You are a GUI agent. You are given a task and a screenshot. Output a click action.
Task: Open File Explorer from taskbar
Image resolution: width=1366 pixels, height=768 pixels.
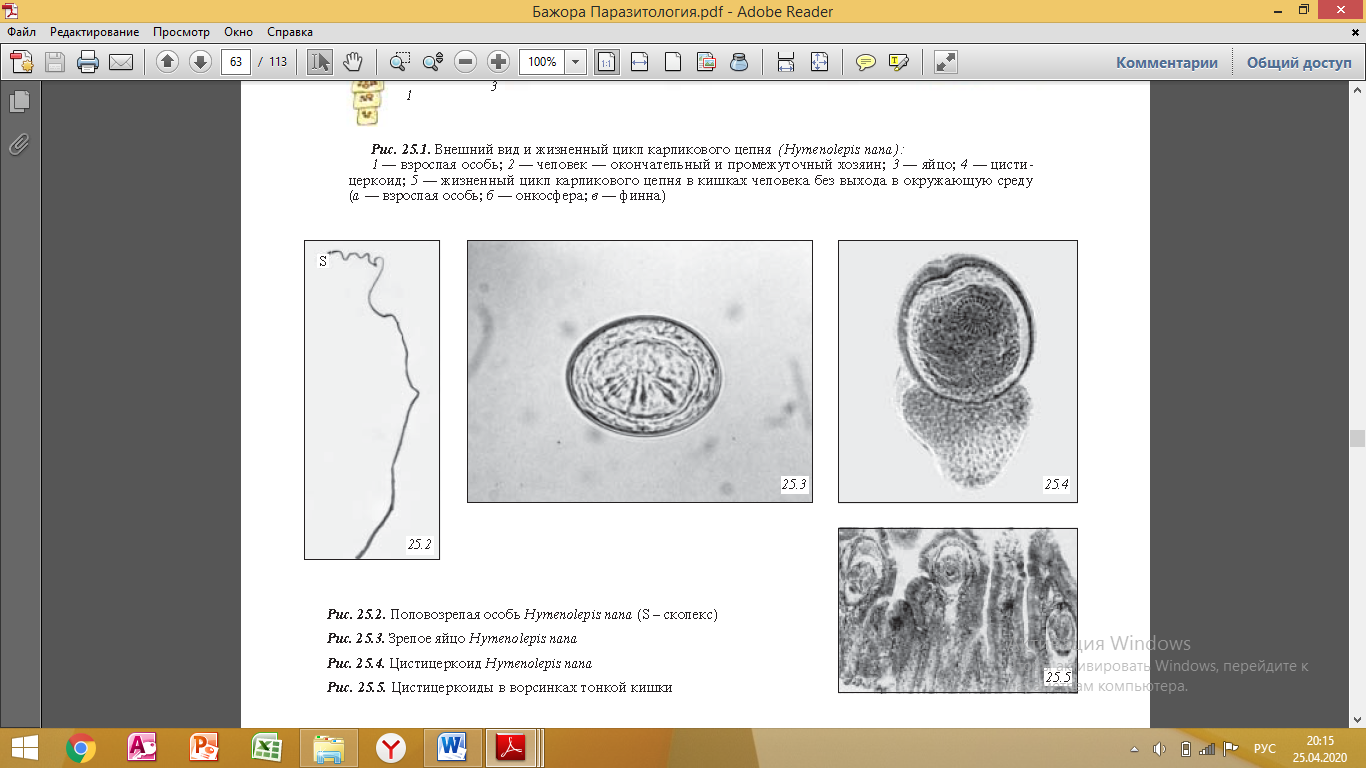[328, 747]
